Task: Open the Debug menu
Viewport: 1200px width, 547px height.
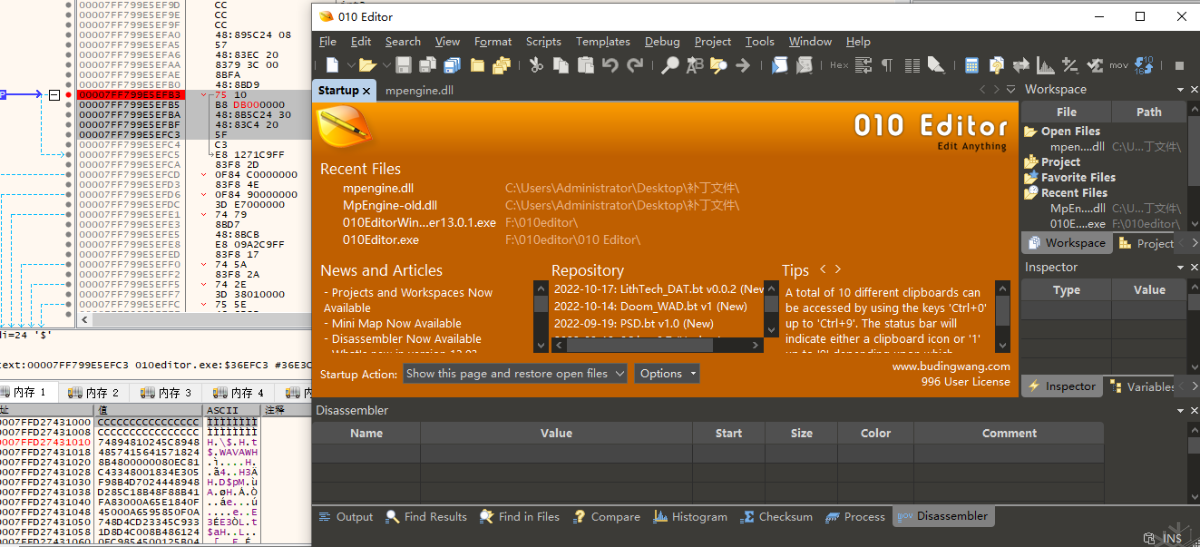Action: coord(662,41)
